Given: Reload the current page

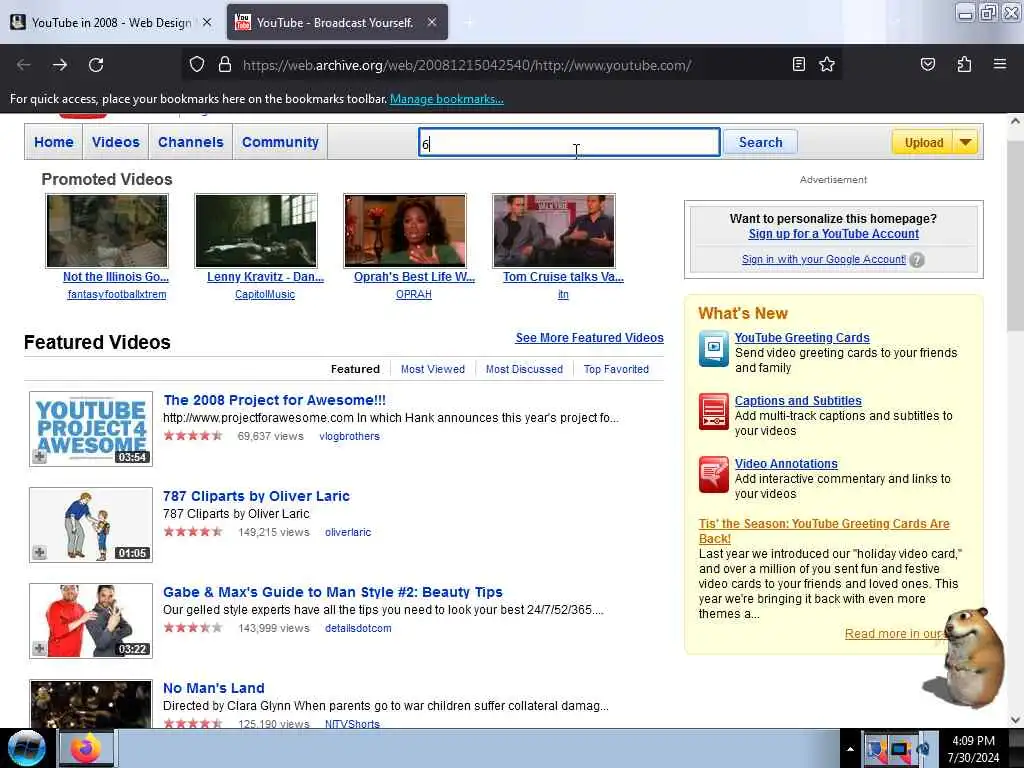Looking at the screenshot, I should [96, 65].
